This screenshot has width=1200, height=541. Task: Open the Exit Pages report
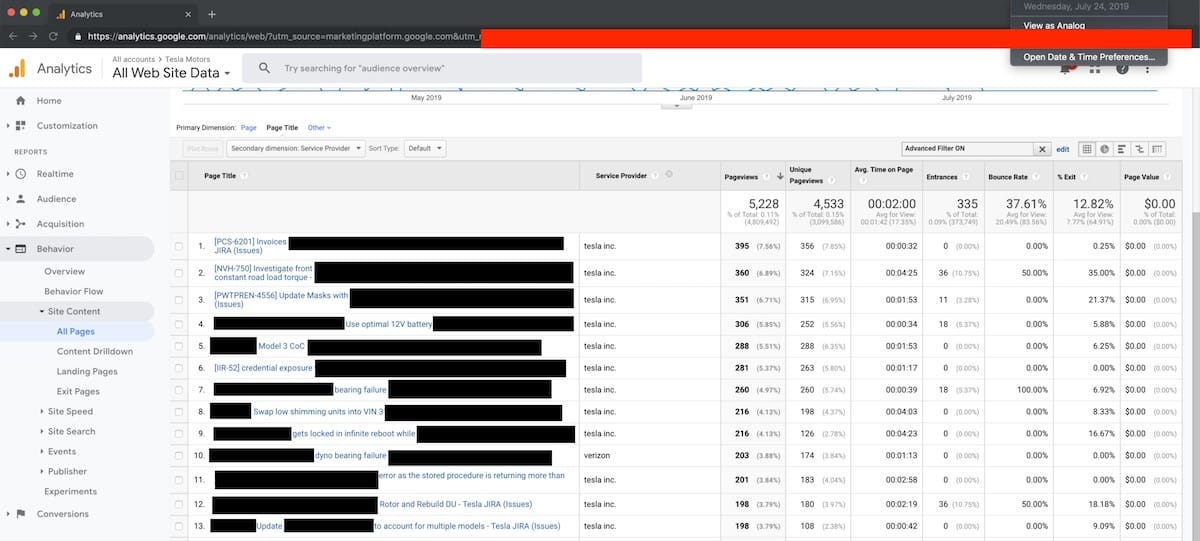78,392
